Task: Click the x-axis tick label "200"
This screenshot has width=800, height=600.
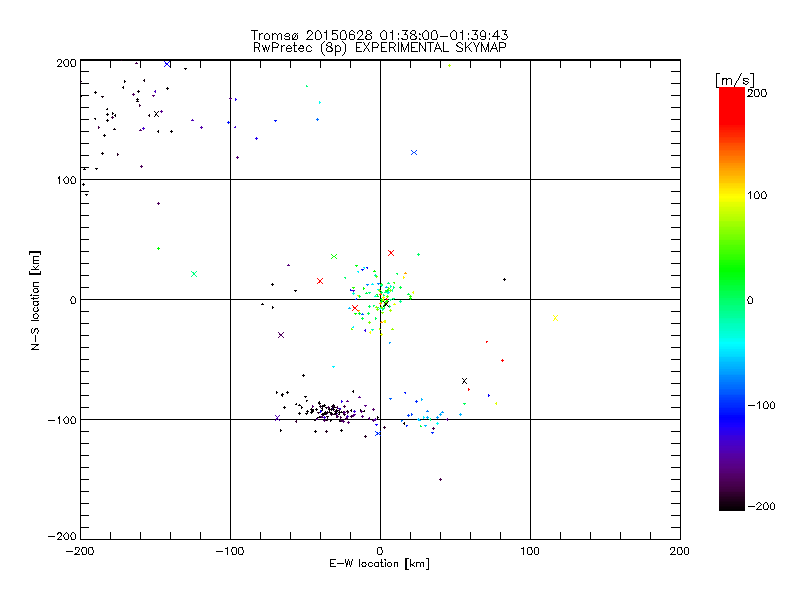Action: 680,552
